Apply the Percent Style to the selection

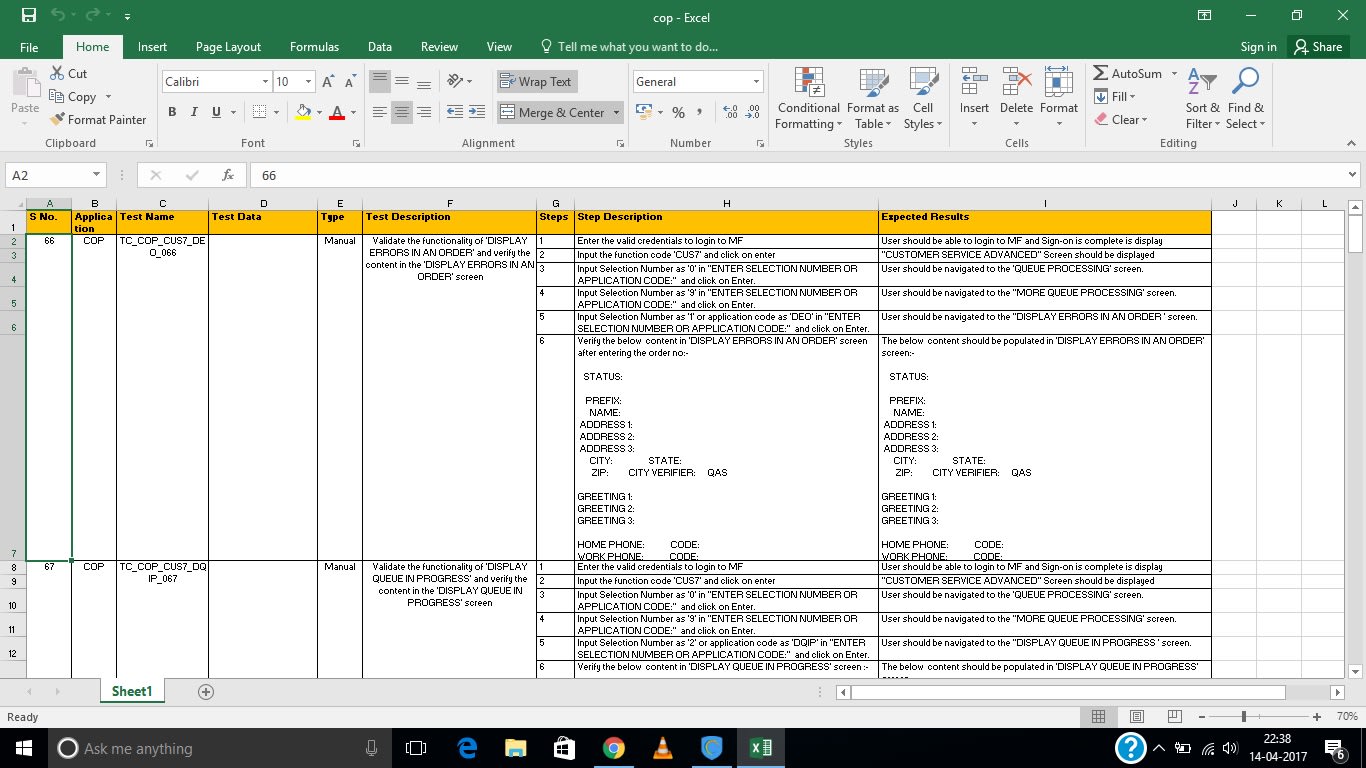coord(678,113)
